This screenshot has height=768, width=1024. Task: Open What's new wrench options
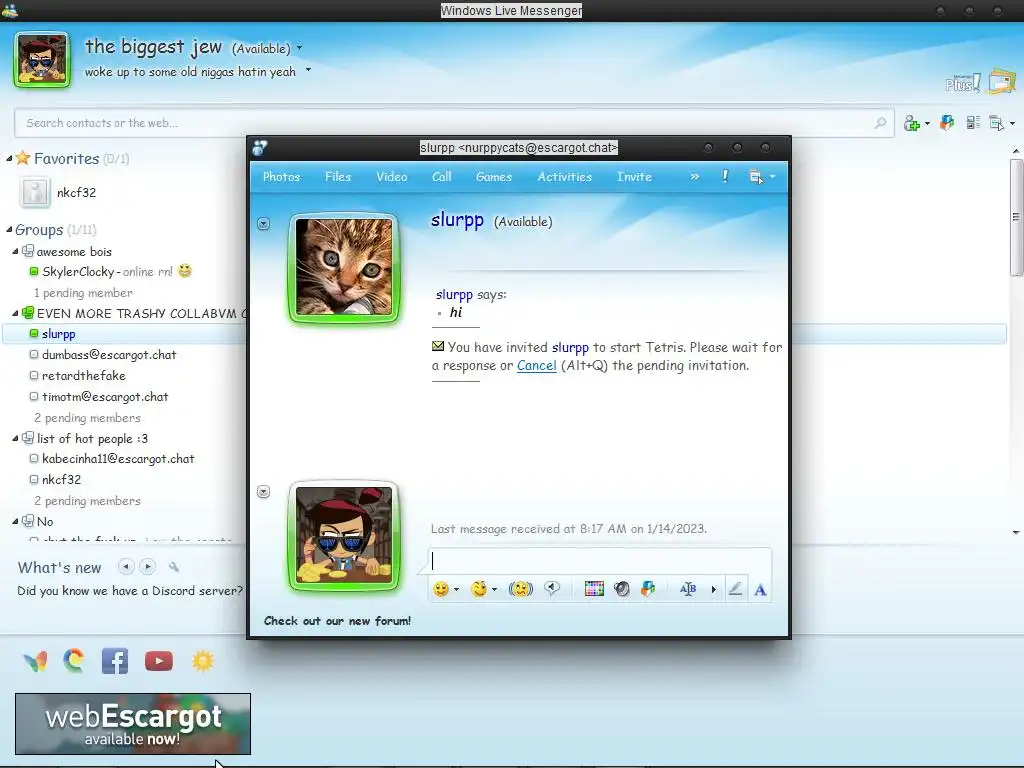(174, 567)
